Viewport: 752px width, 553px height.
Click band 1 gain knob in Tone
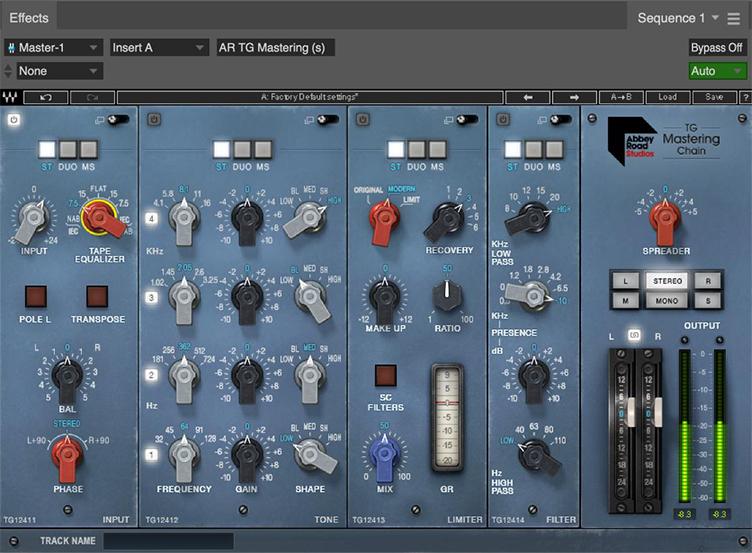[247, 455]
